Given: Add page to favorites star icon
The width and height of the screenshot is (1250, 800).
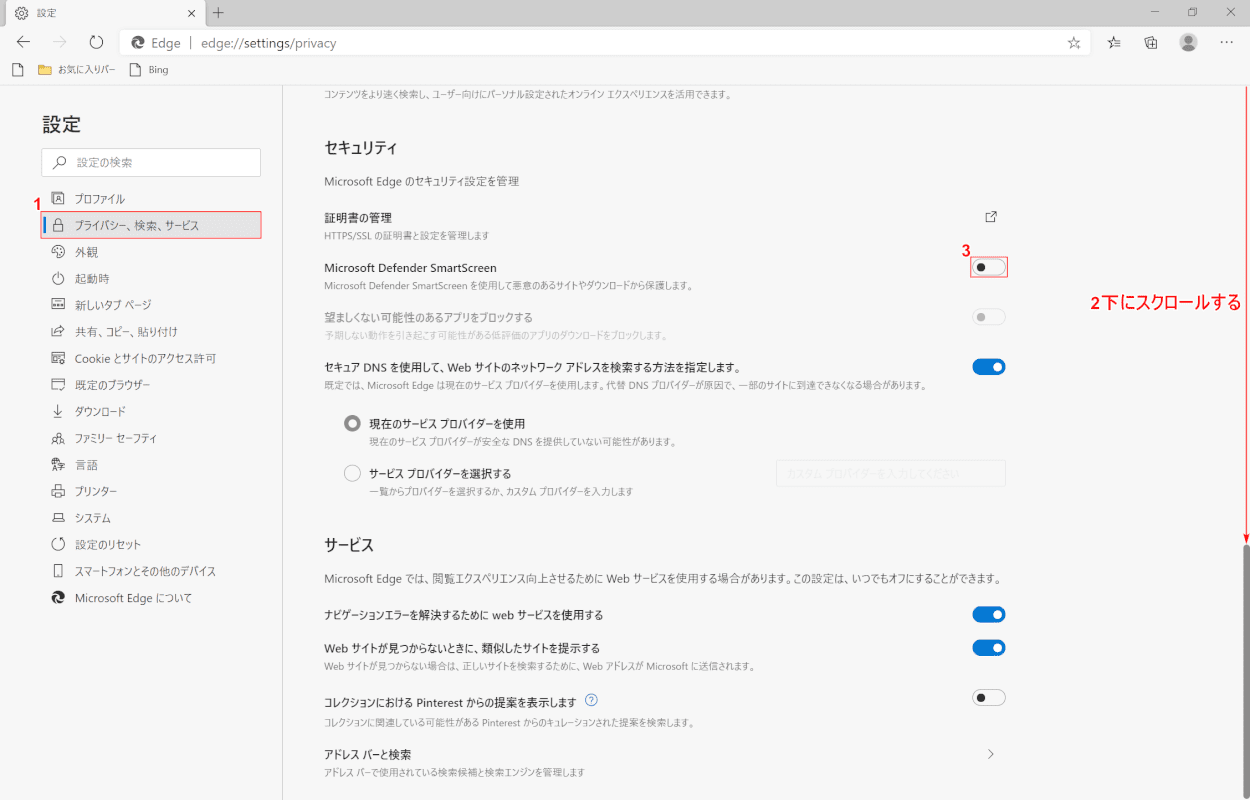Looking at the screenshot, I should (x=1074, y=43).
